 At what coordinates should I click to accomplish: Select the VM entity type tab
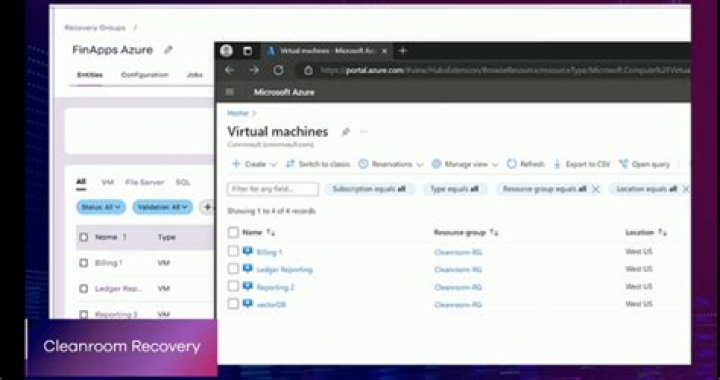coord(107,182)
